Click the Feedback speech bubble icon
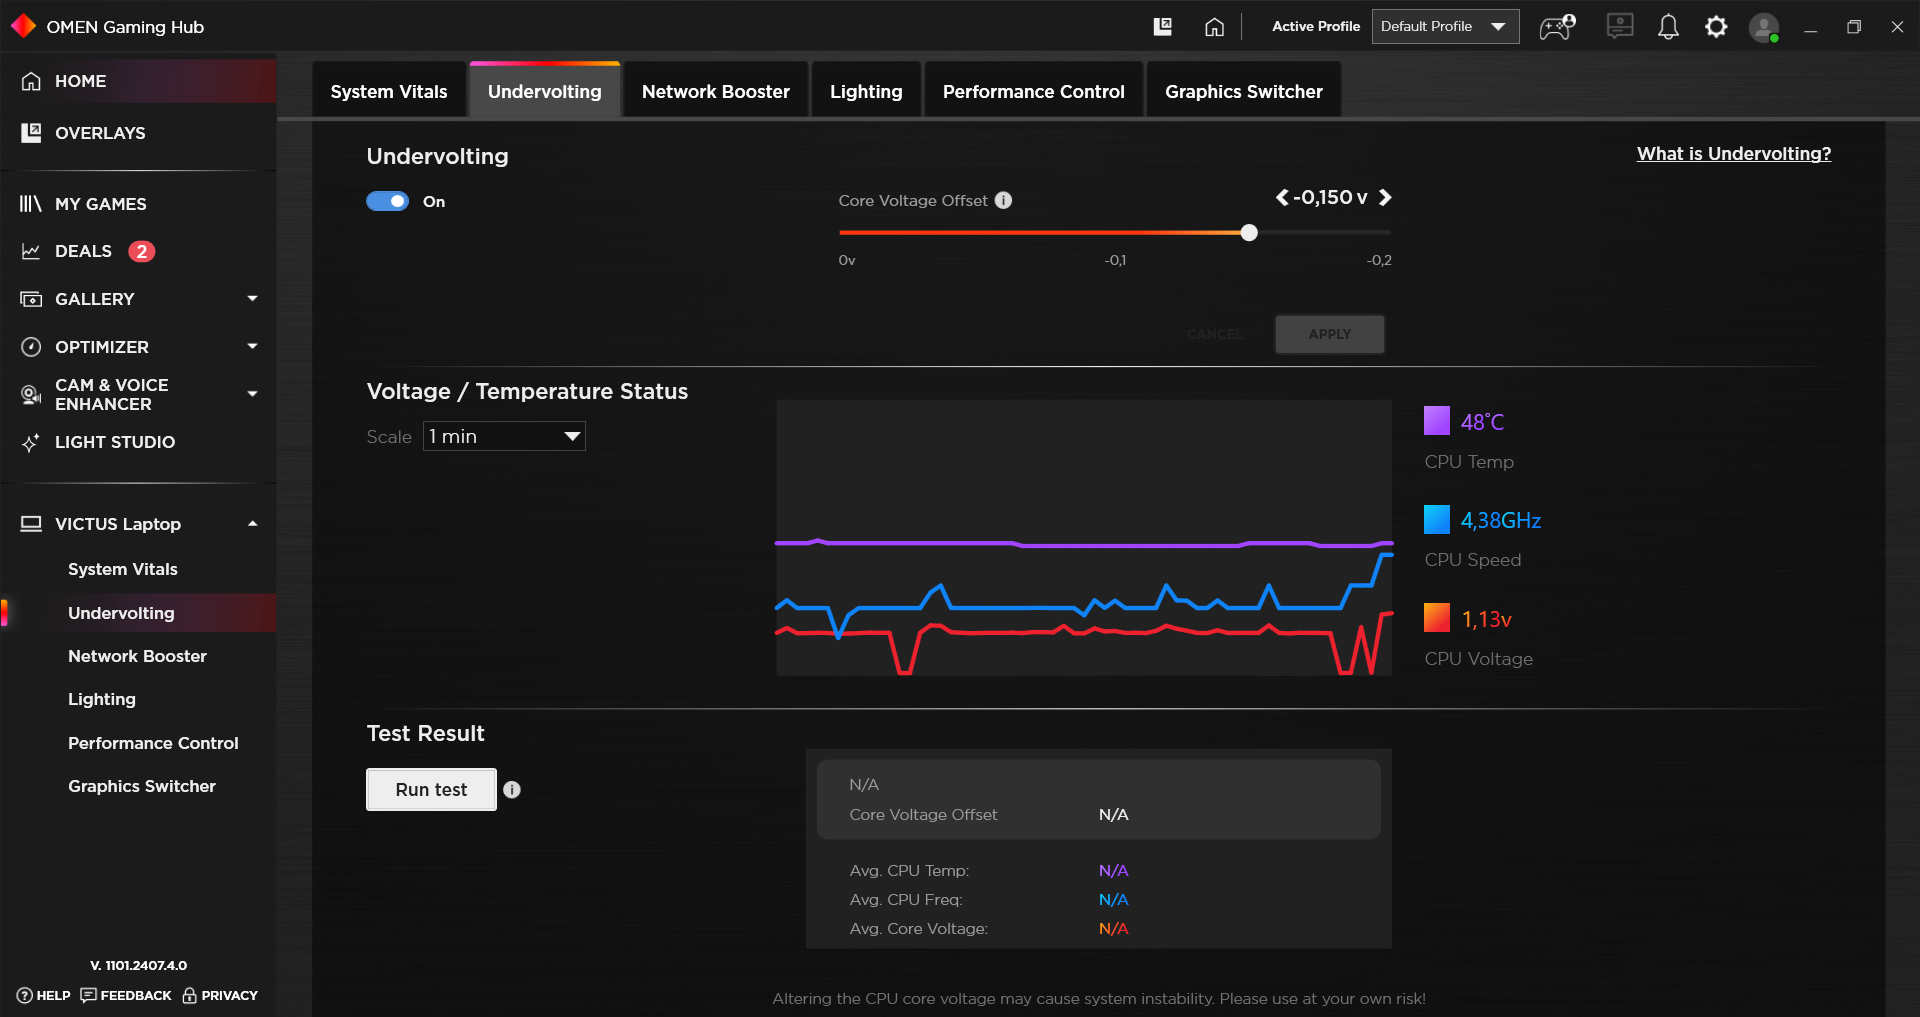The height and width of the screenshot is (1017, 1920). 88,995
